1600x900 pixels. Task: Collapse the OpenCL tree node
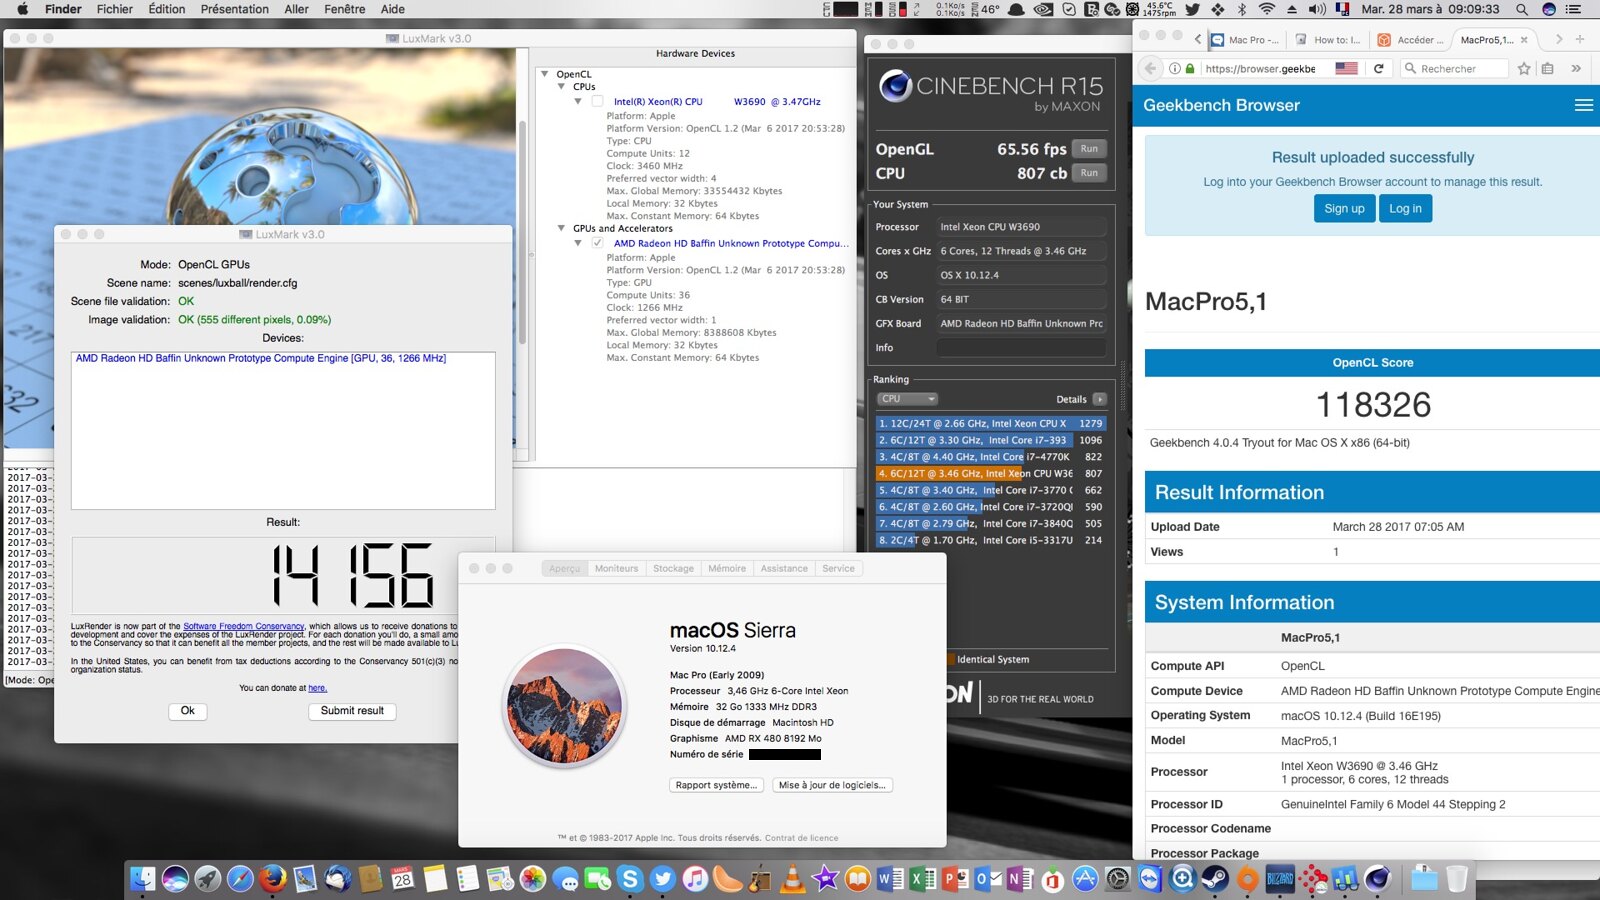tap(545, 74)
